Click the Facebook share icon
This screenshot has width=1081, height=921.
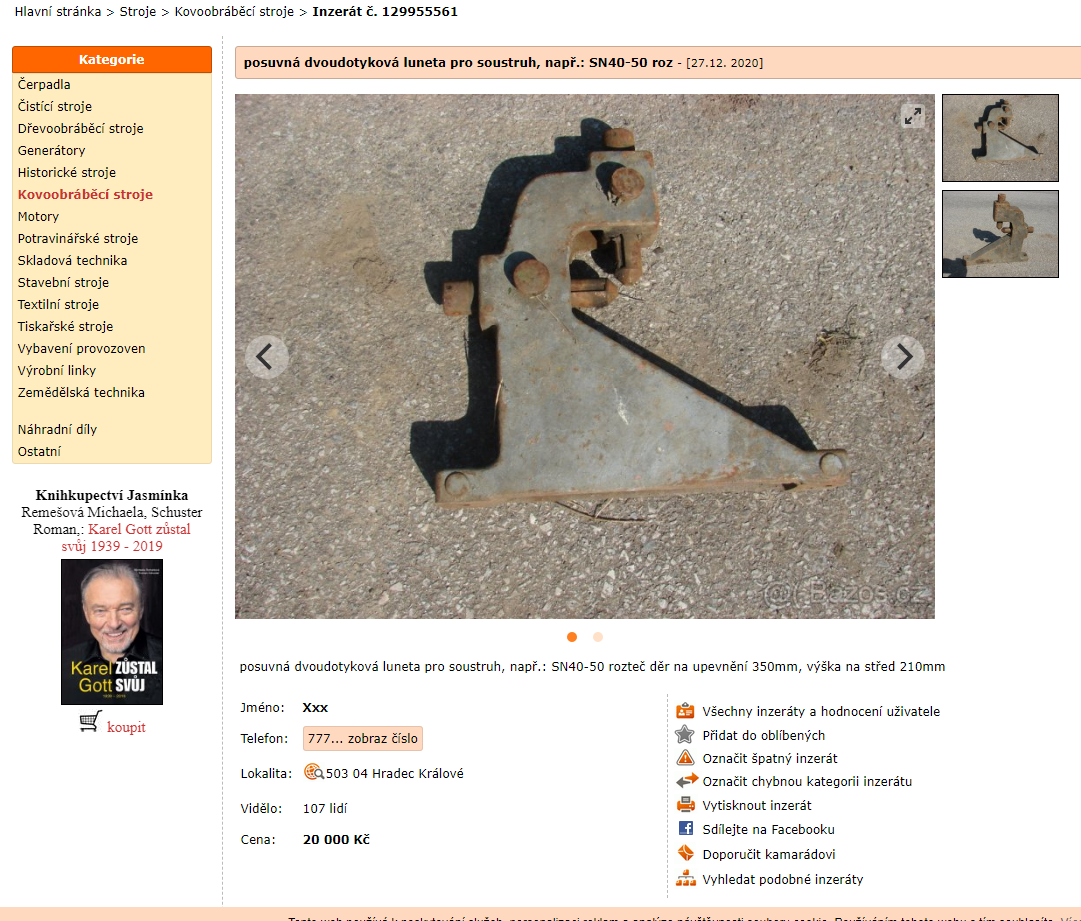(685, 829)
